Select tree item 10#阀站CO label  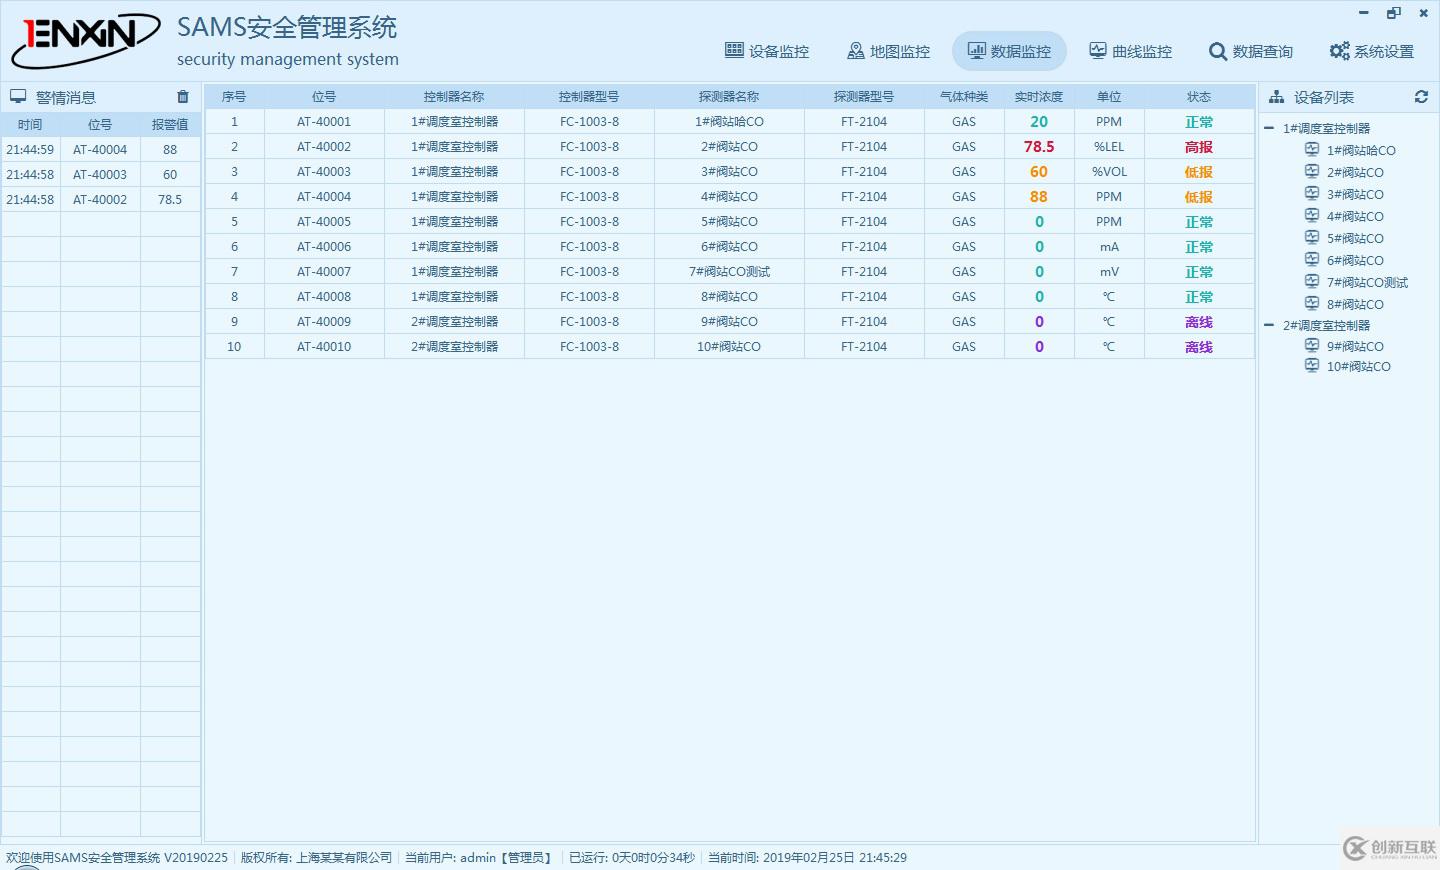(x=1358, y=366)
